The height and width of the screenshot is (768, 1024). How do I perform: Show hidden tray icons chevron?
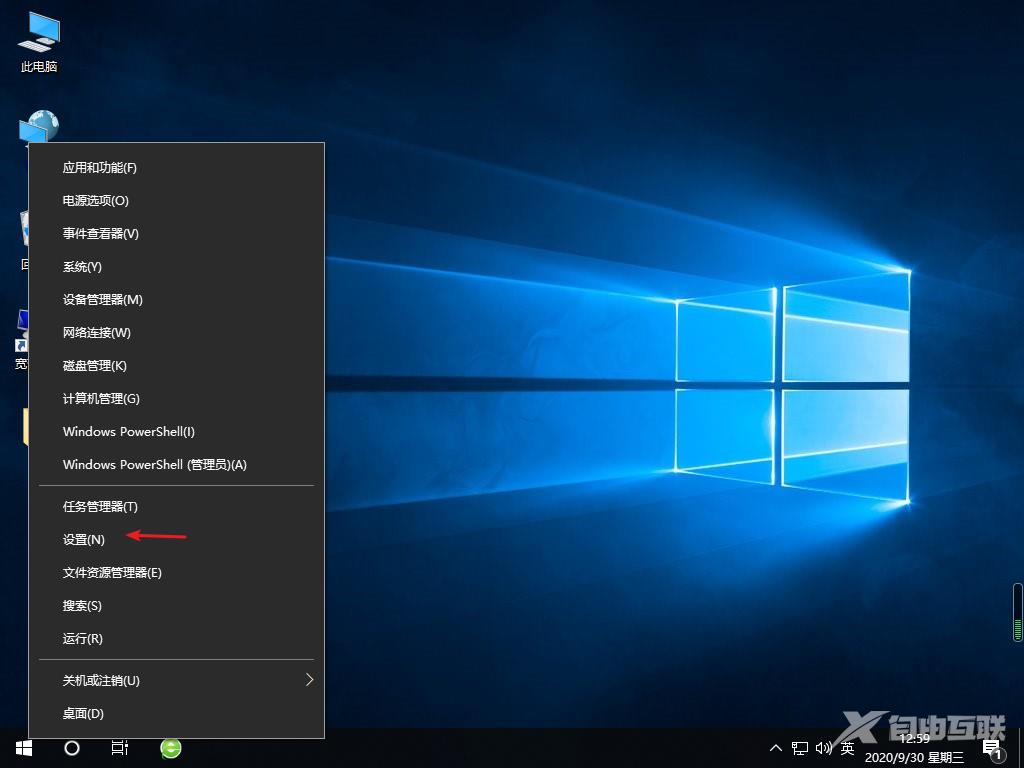[776, 748]
